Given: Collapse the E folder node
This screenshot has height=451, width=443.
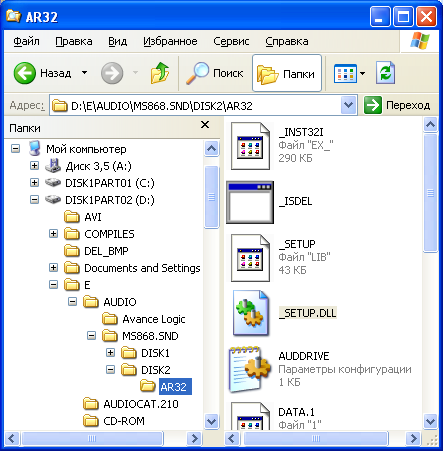Looking at the screenshot, I should [53, 285].
